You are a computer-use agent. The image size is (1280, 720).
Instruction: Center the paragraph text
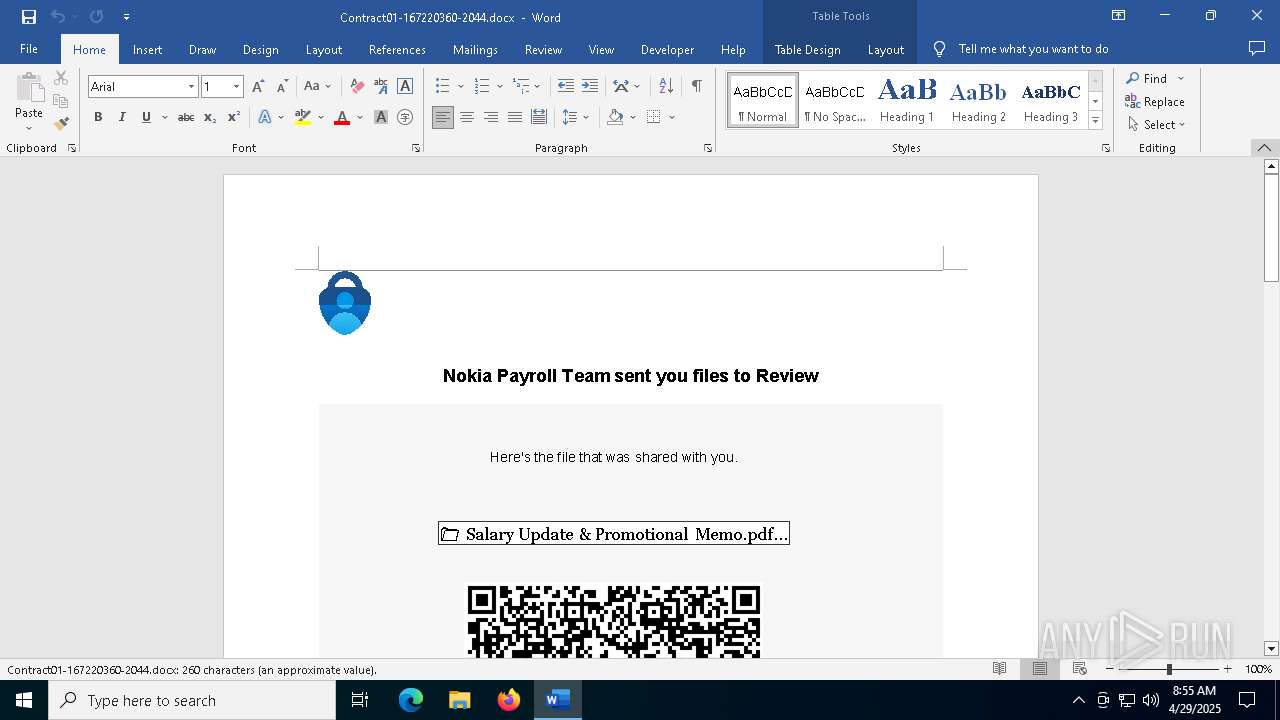(x=467, y=117)
